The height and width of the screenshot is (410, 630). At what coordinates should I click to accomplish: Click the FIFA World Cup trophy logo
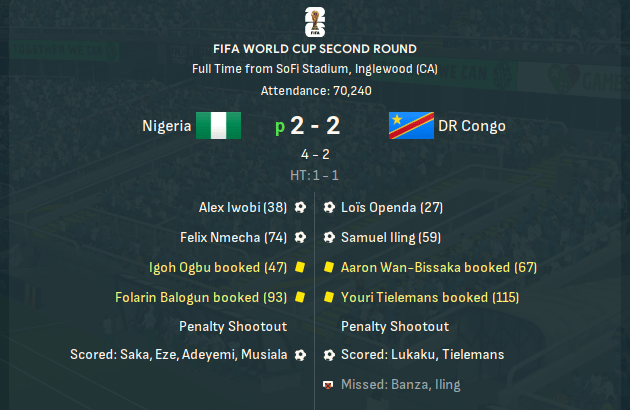point(315,22)
